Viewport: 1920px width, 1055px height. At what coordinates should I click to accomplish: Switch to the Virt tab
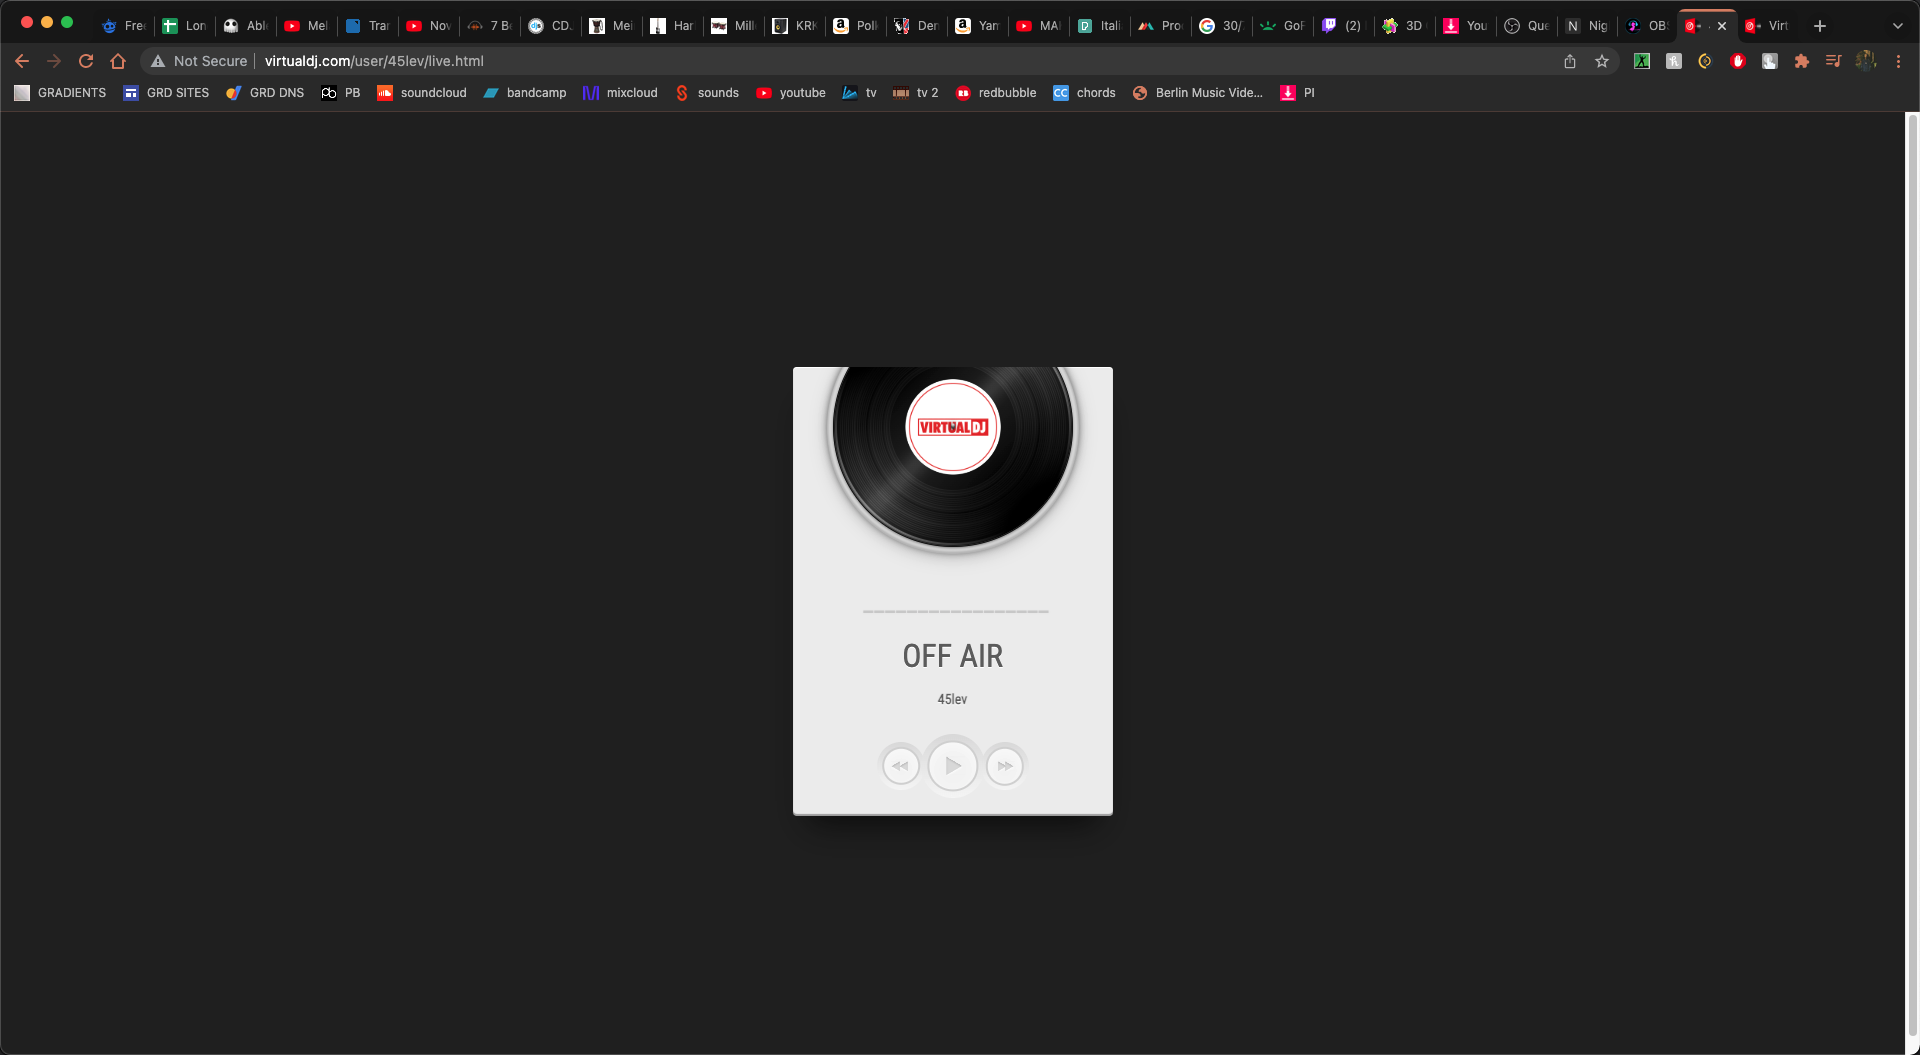click(1767, 26)
